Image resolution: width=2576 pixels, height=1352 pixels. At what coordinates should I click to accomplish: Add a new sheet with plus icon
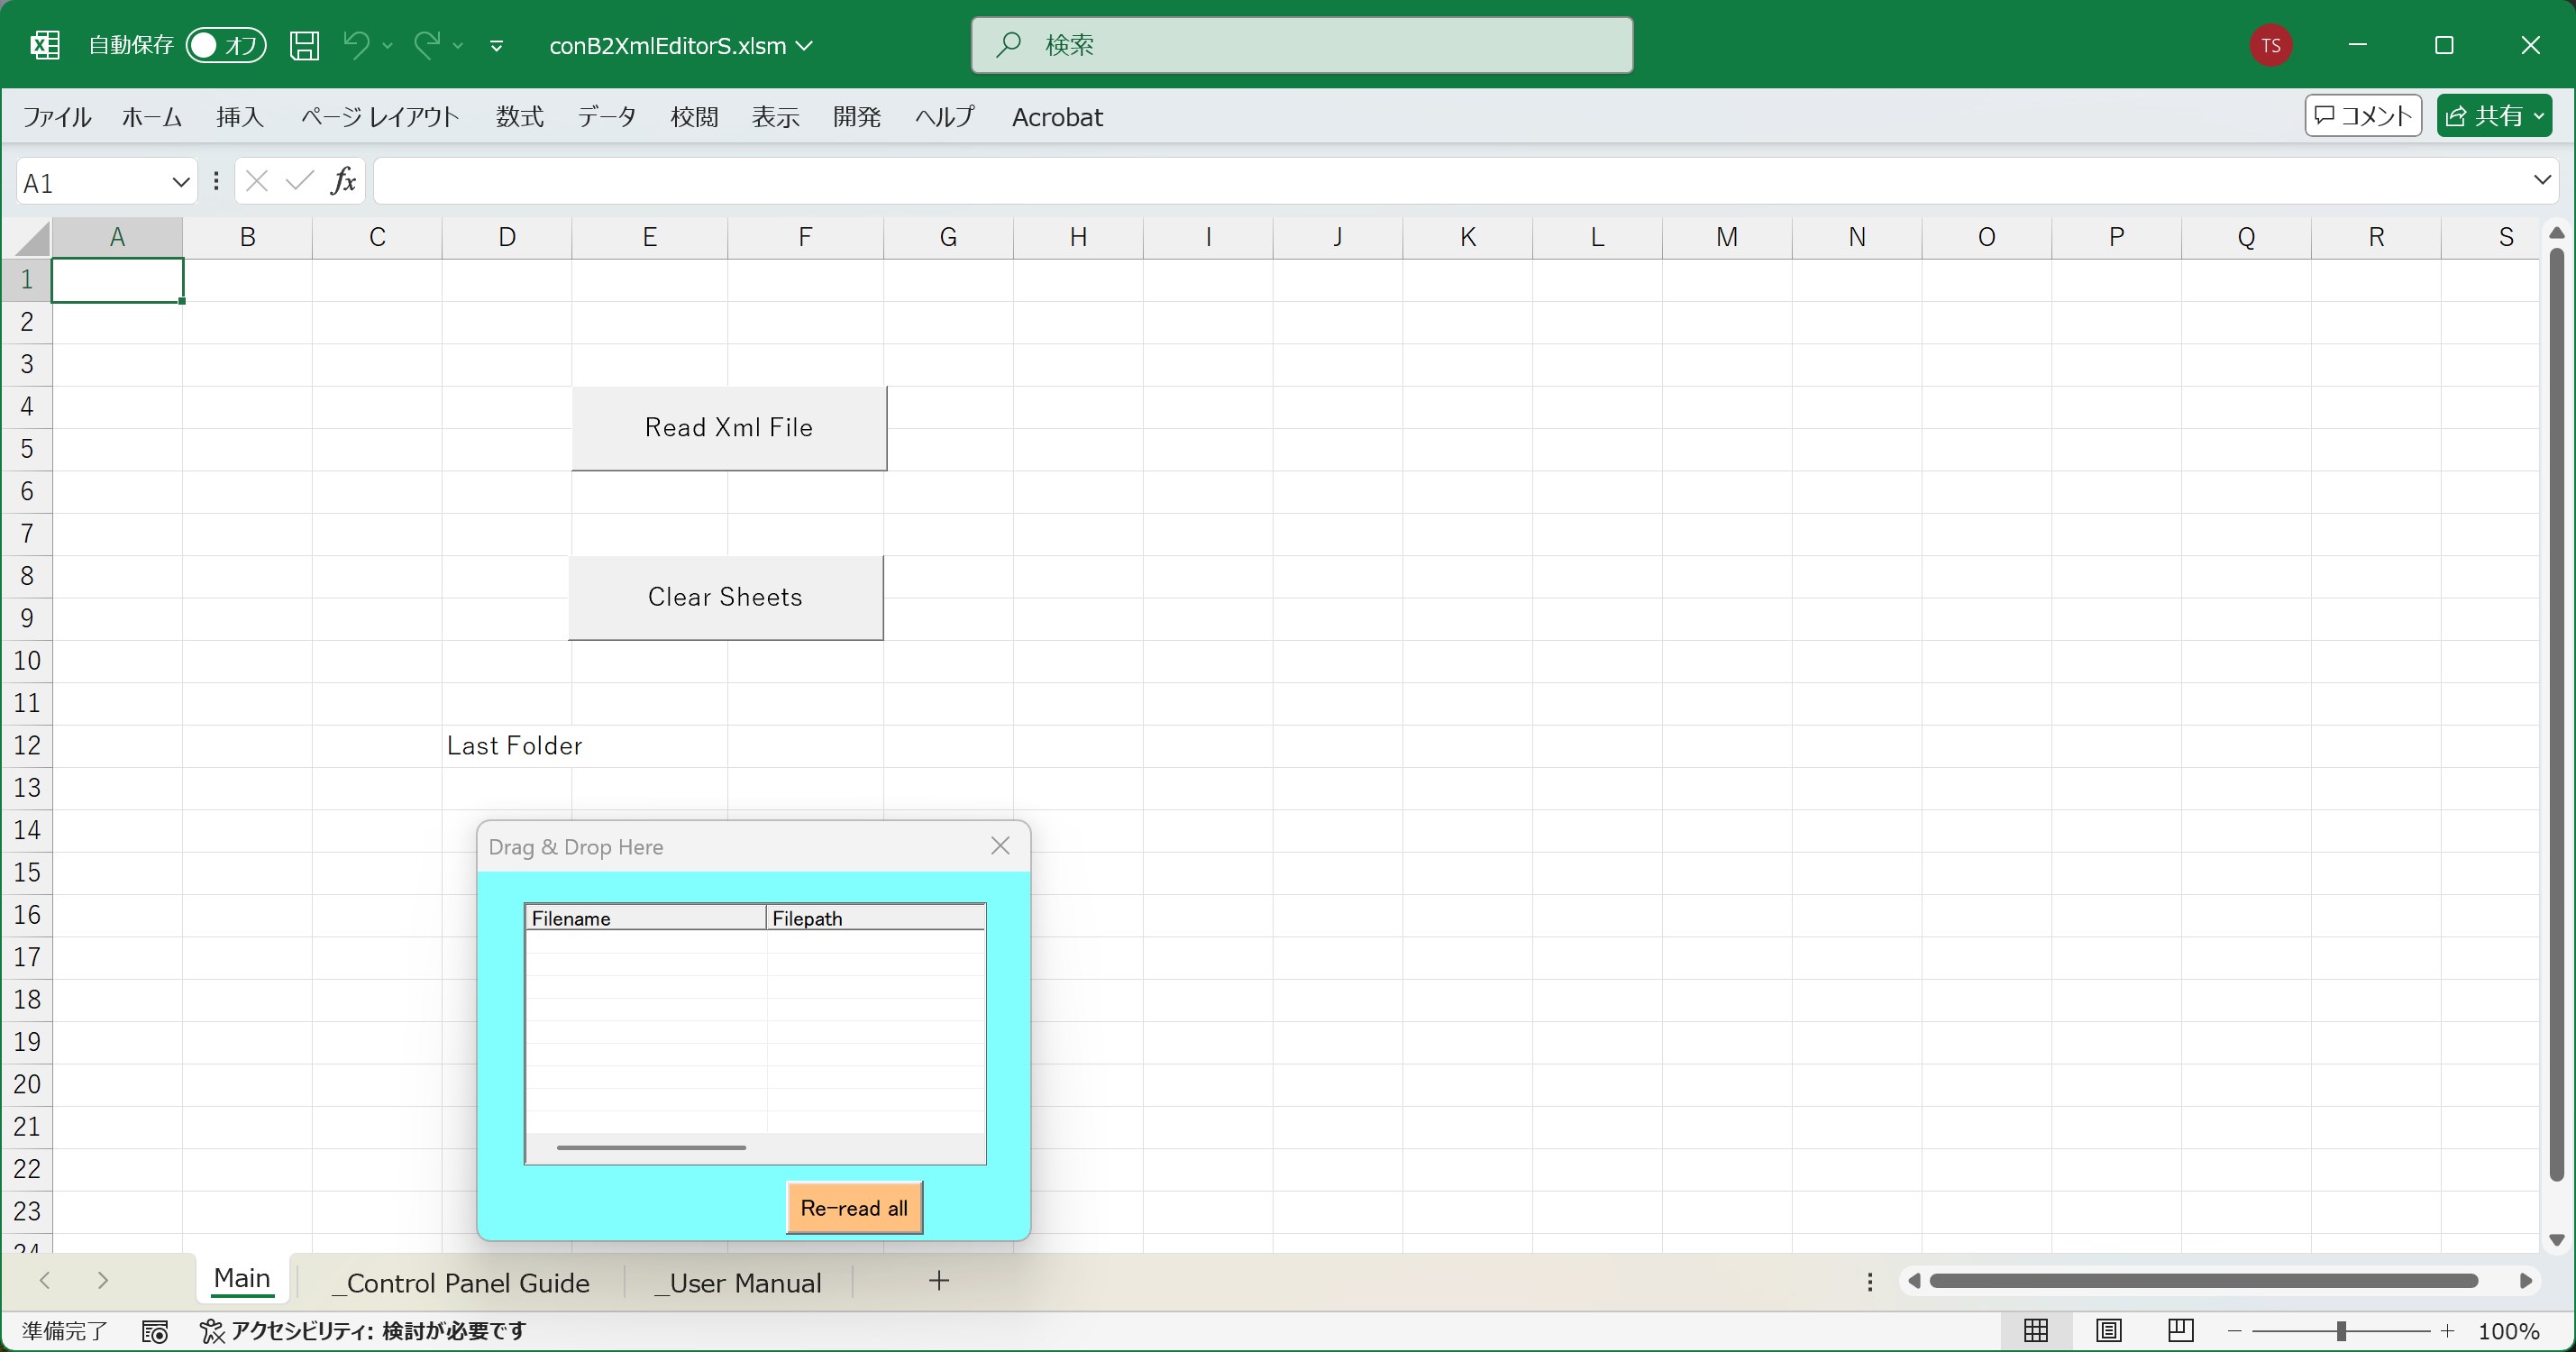pyautogui.click(x=938, y=1281)
